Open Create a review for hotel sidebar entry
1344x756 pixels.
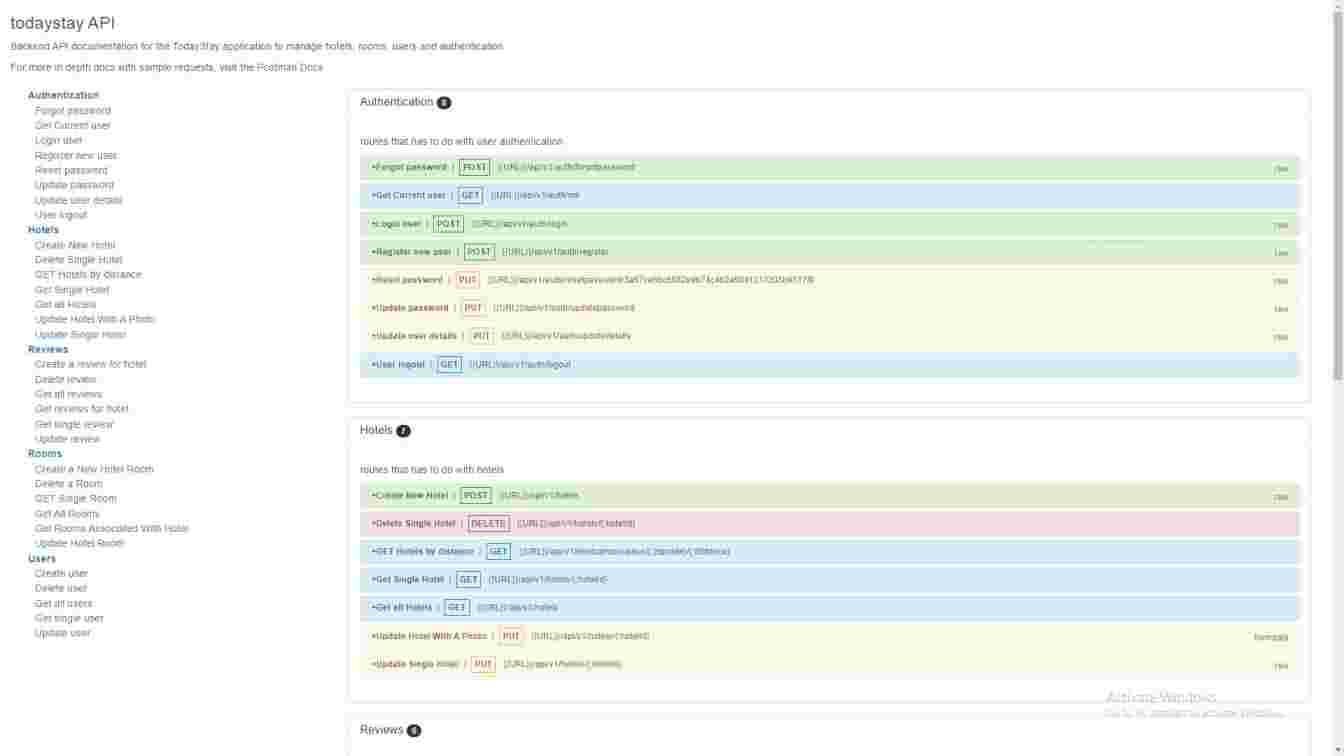(x=91, y=364)
